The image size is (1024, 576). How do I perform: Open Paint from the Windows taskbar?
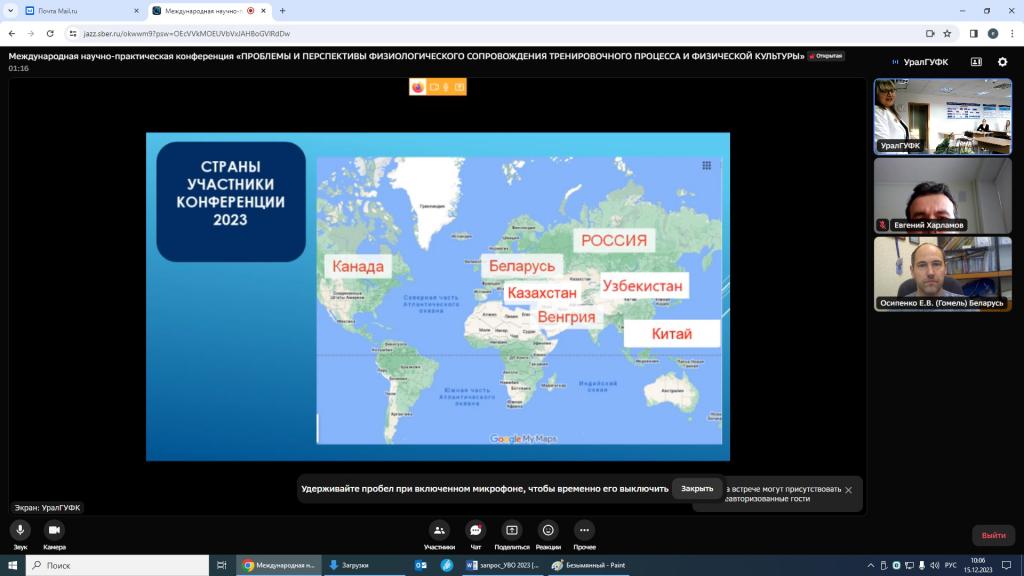click(590, 565)
